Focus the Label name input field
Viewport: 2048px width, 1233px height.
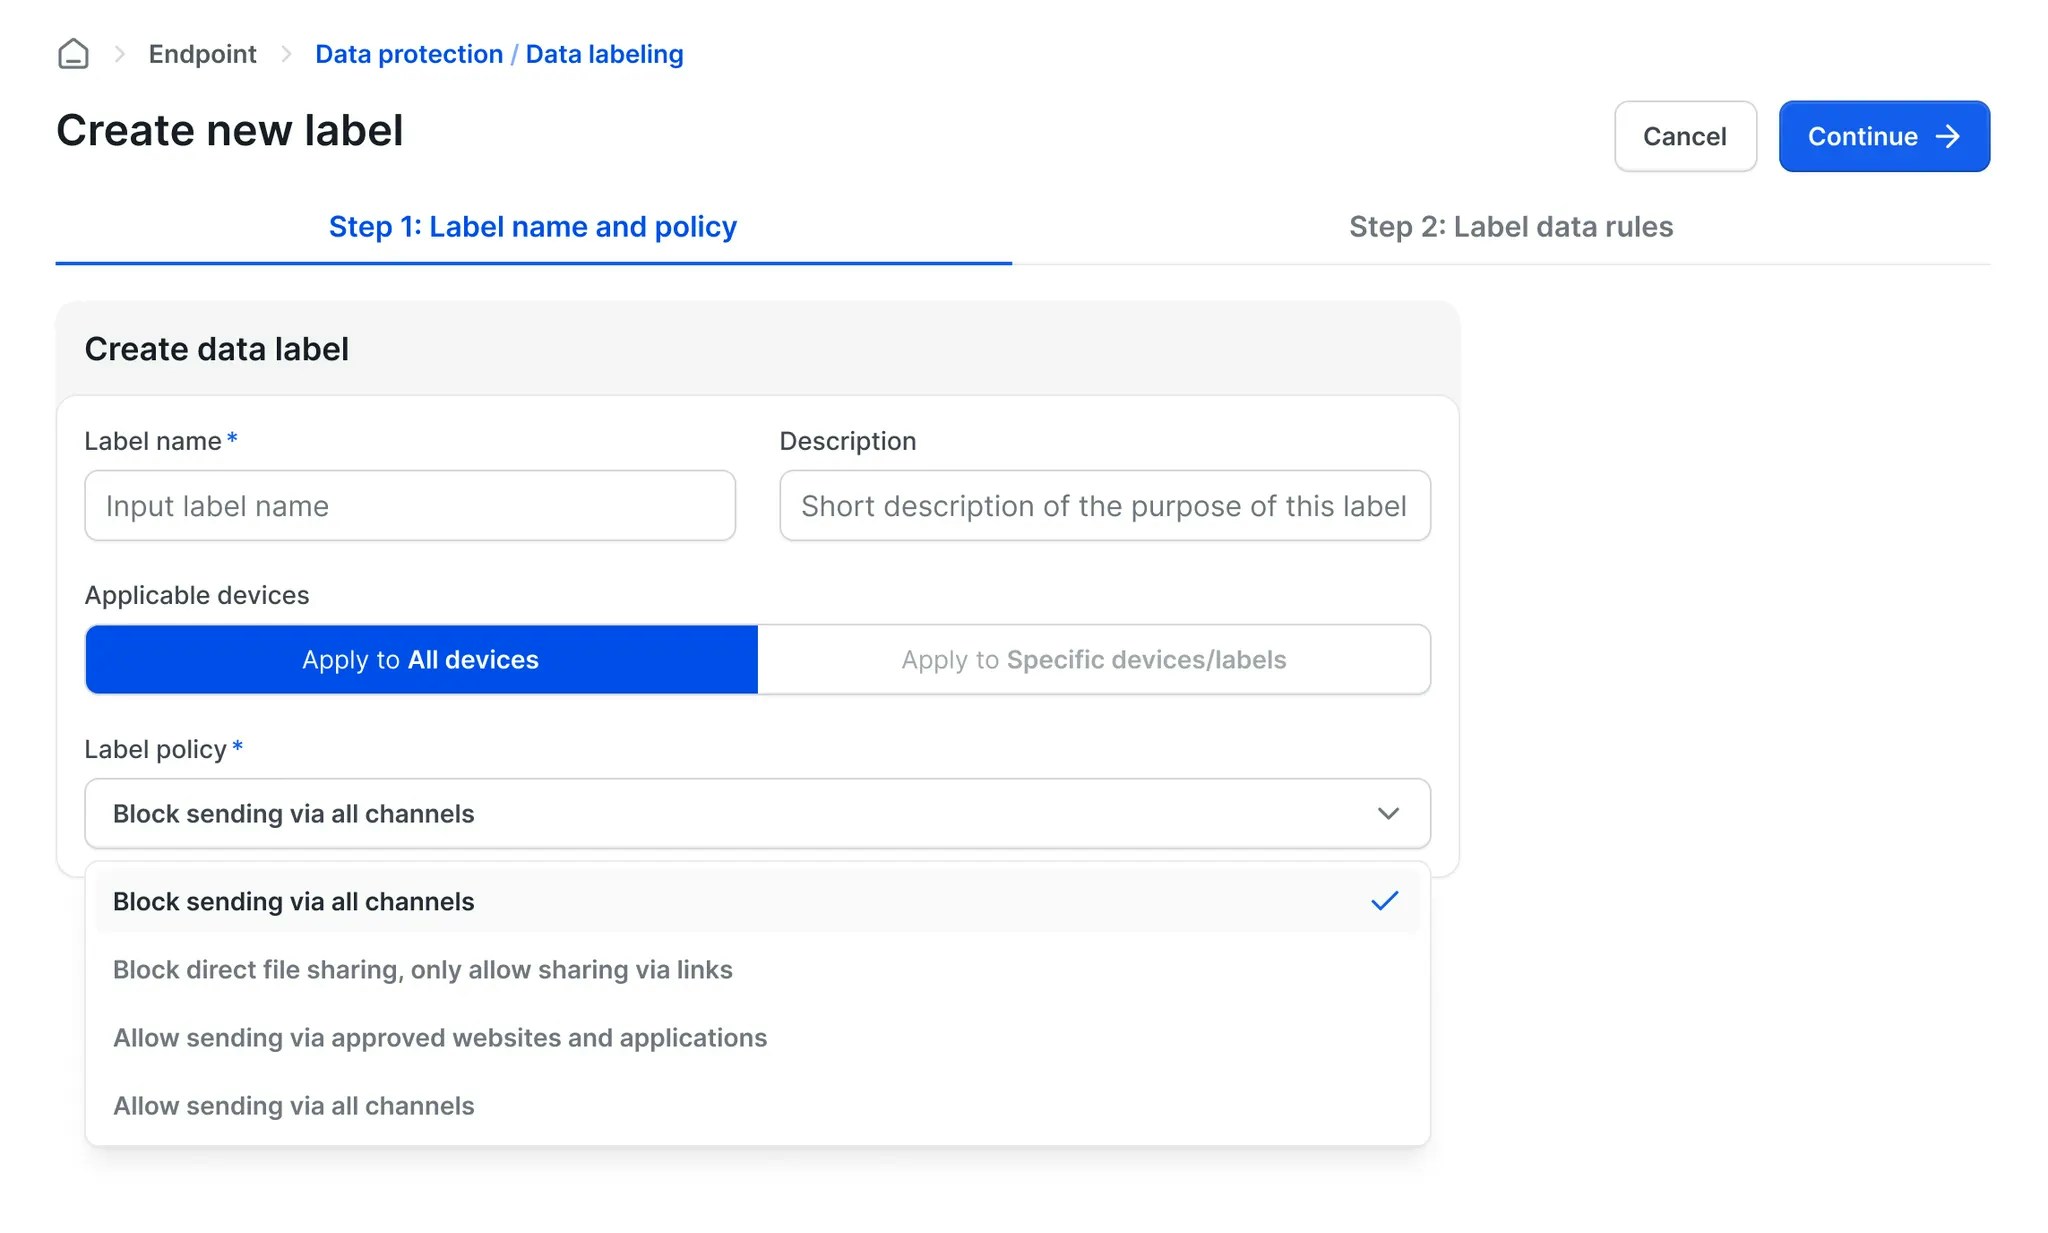(x=410, y=506)
